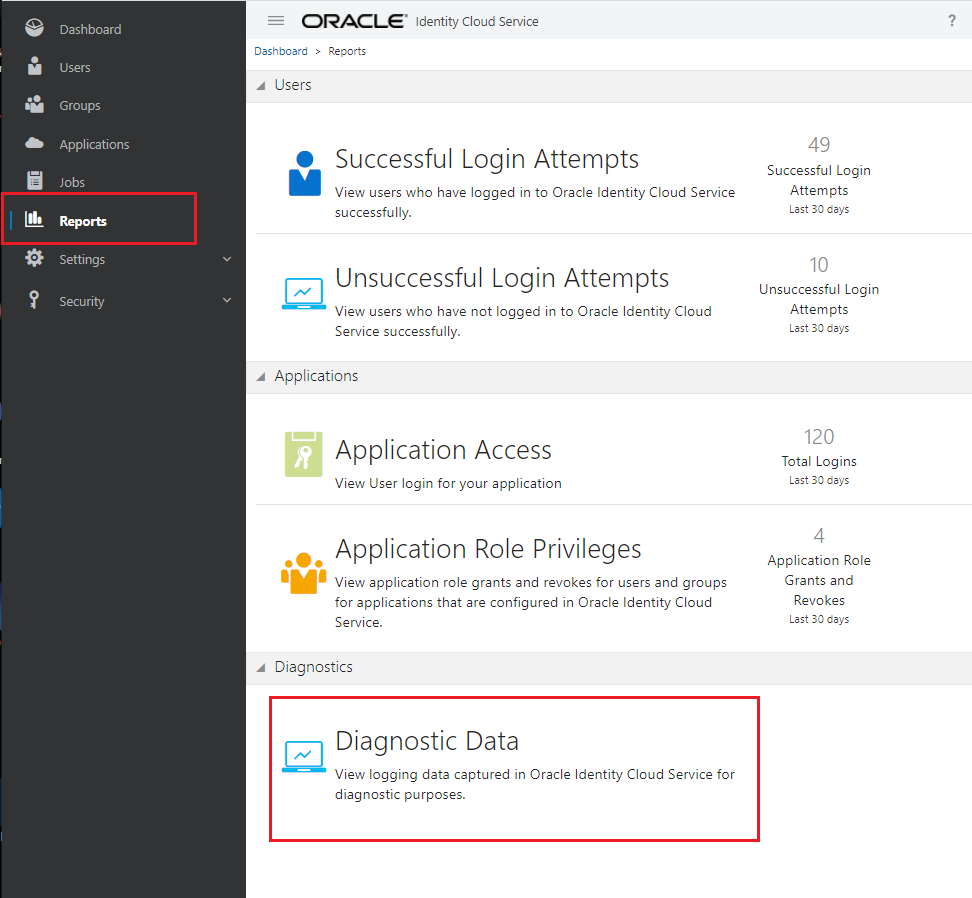Click the Application Role Privileges people icon
Screen dimensions: 972x898
click(303, 573)
